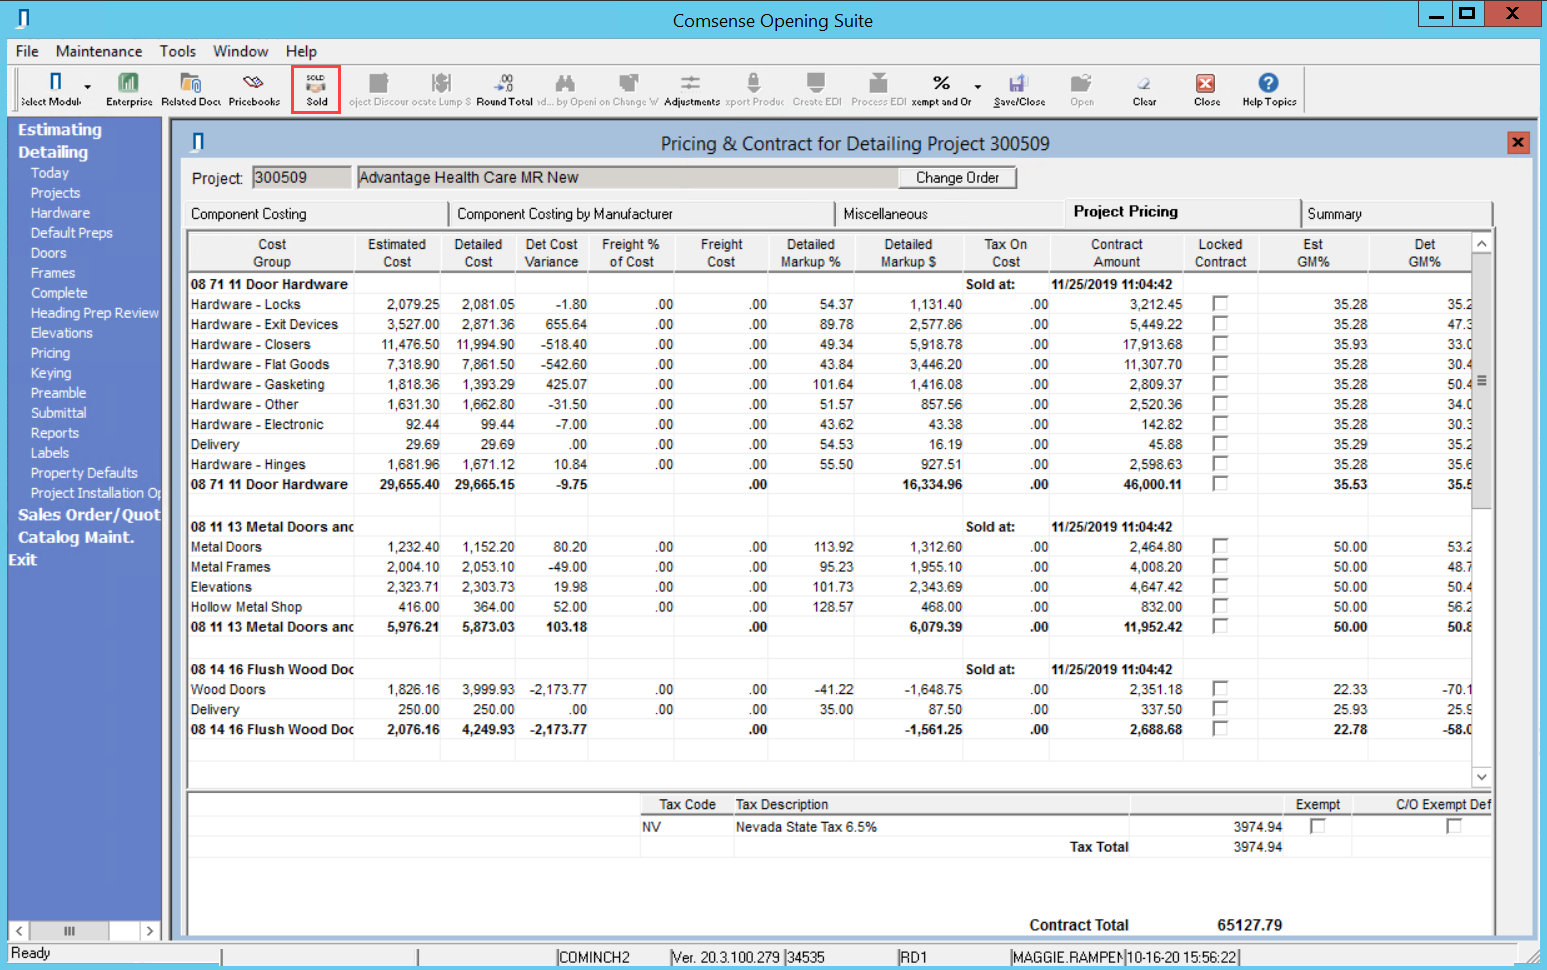1547x970 pixels.
Task: Click the sidebar scroll-right arrow
Action: pos(149,930)
